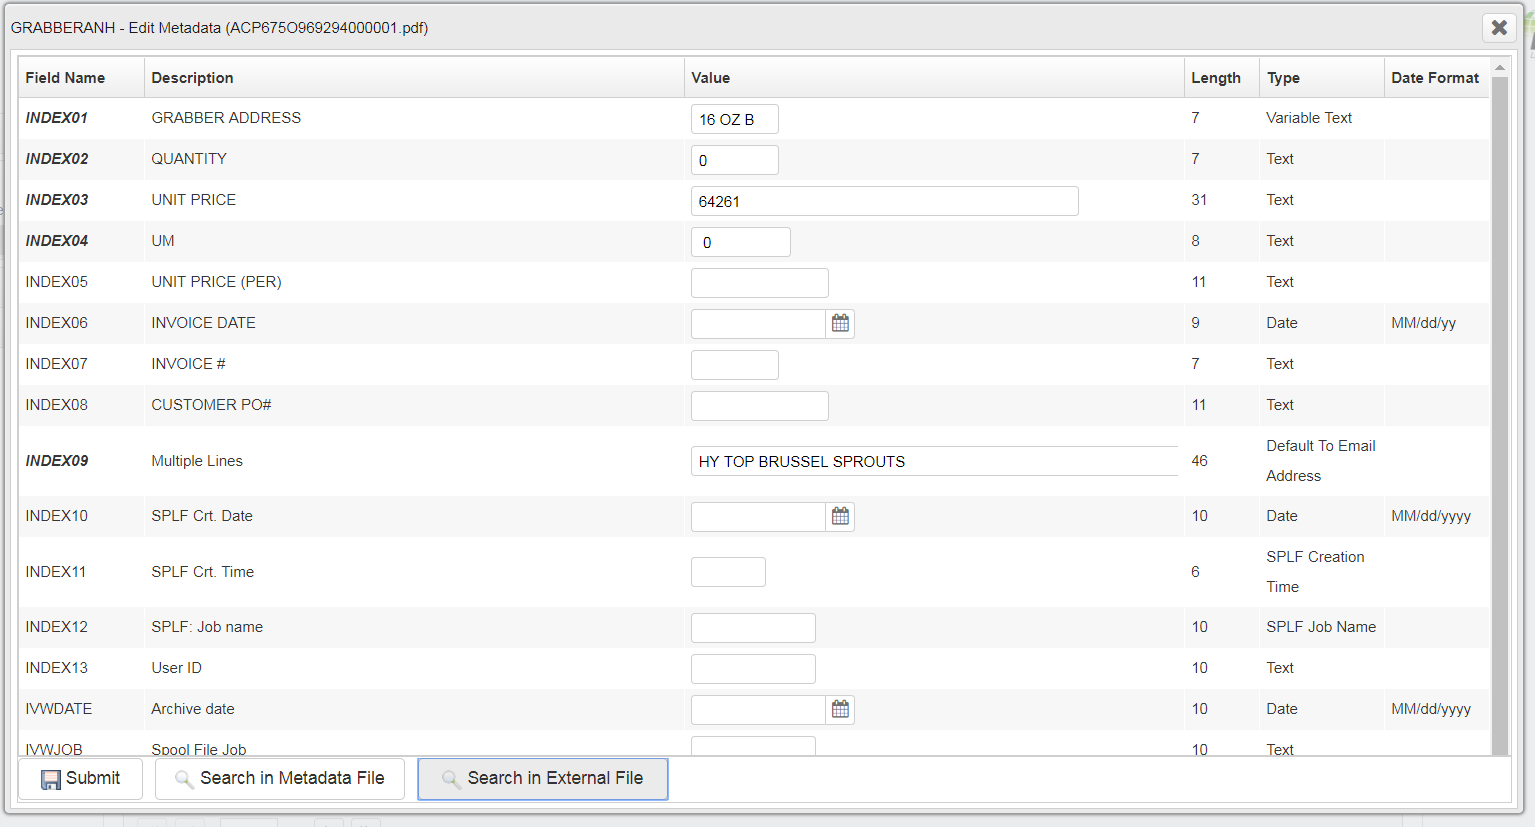Click the Multiple Lines field with BRUSSEL SPROUTS
1535x827 pixels.
[933, 461]
